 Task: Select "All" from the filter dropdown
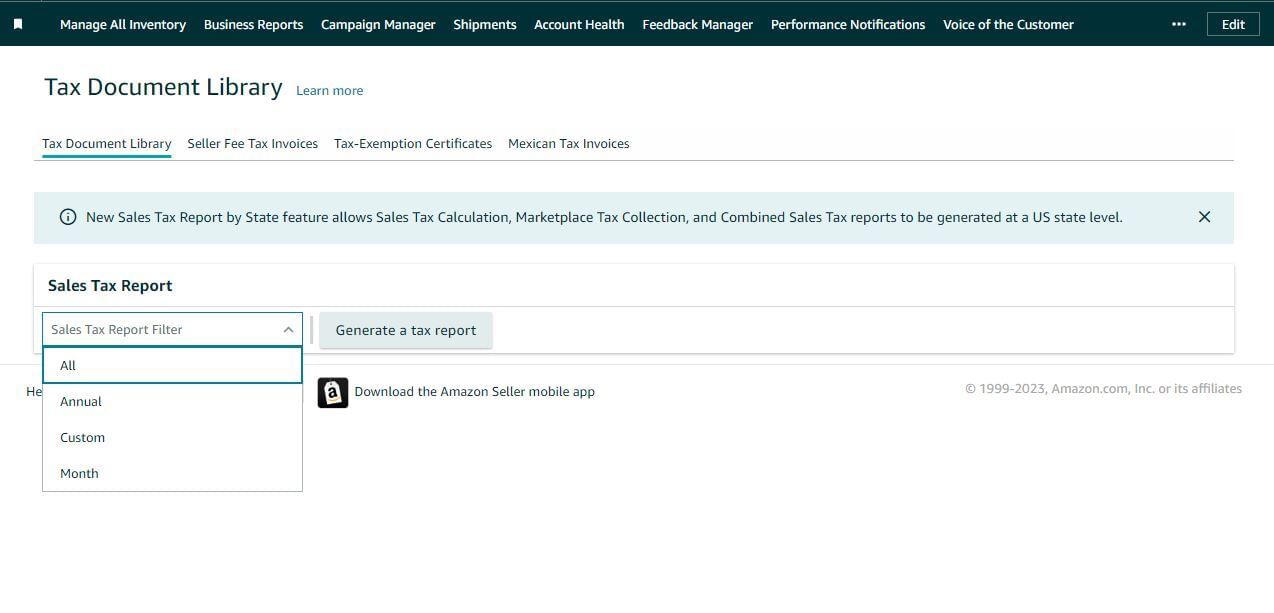click(x=67, y=365)
